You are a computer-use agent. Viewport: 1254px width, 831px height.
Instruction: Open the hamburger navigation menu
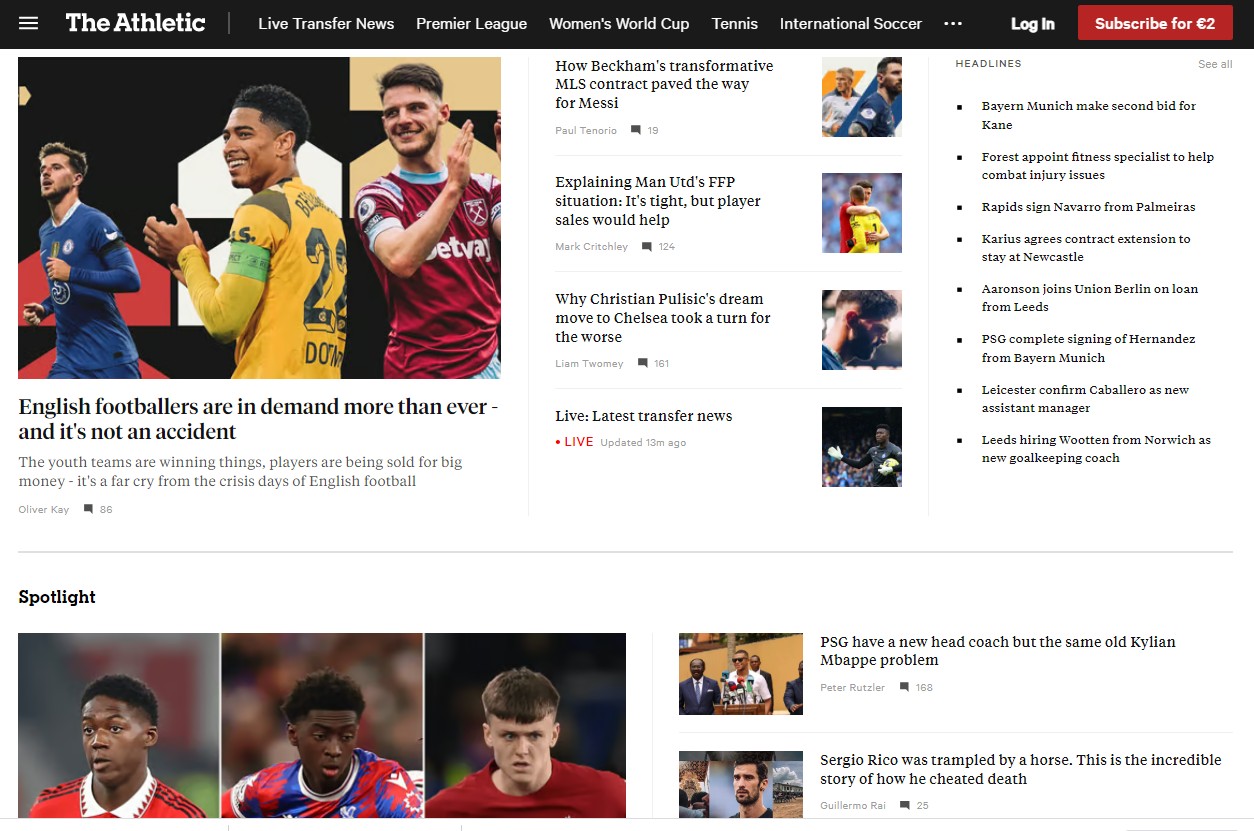point(28,23)
